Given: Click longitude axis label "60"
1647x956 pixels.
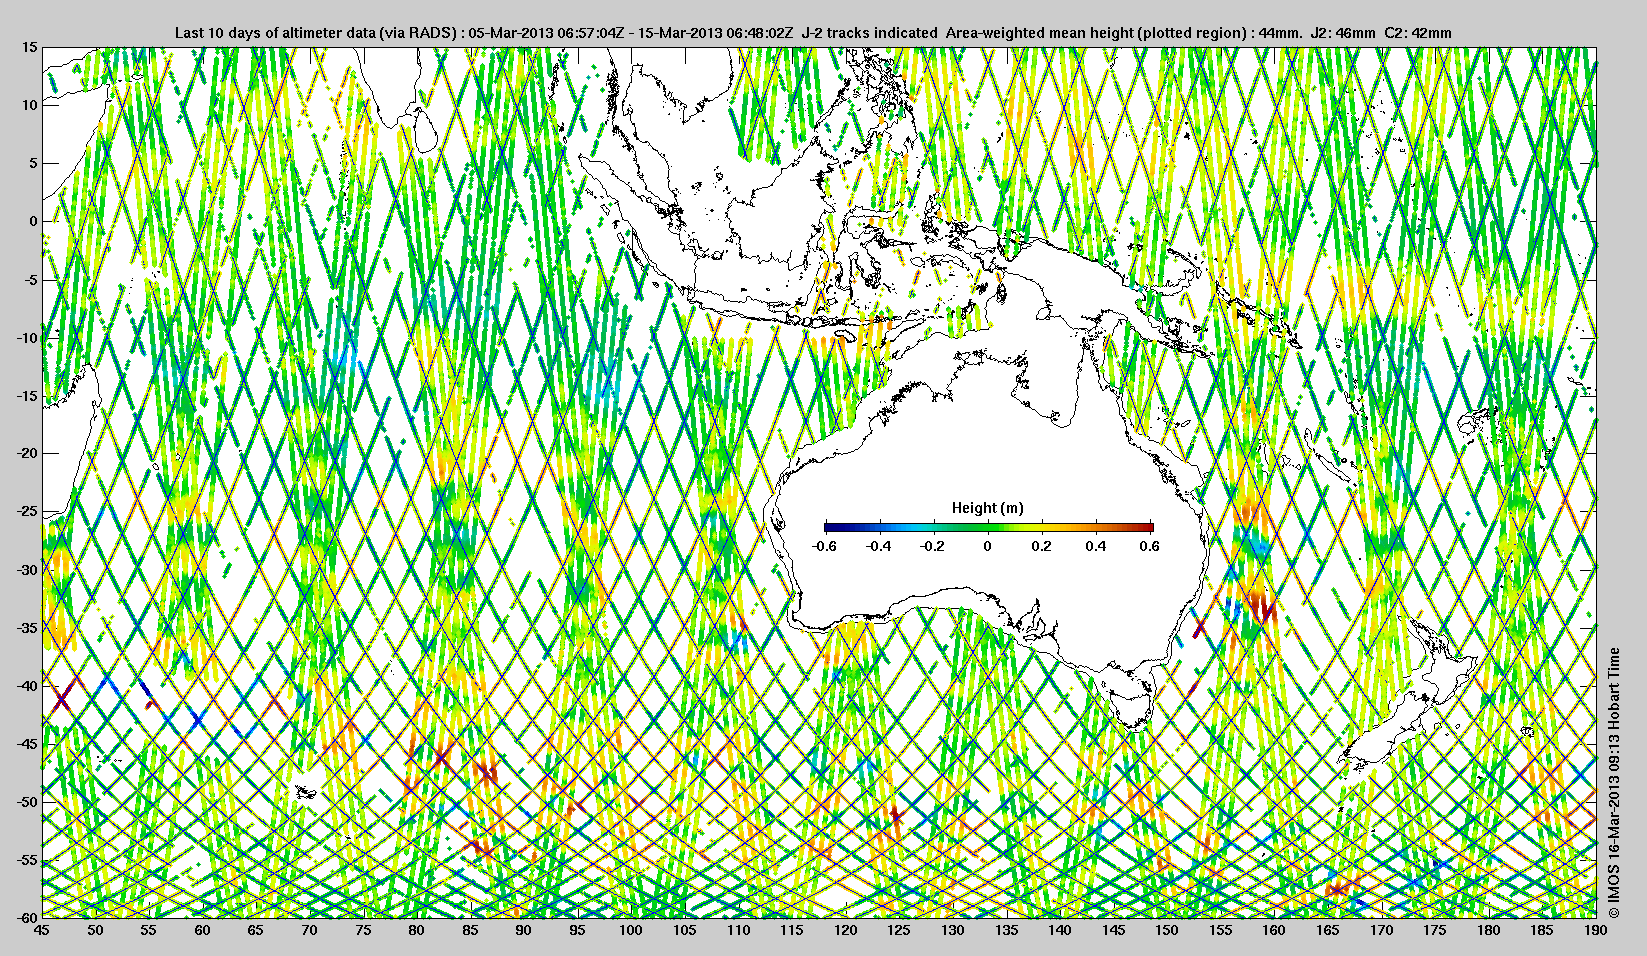Looking at the screenshot, I should pos(202,930).
